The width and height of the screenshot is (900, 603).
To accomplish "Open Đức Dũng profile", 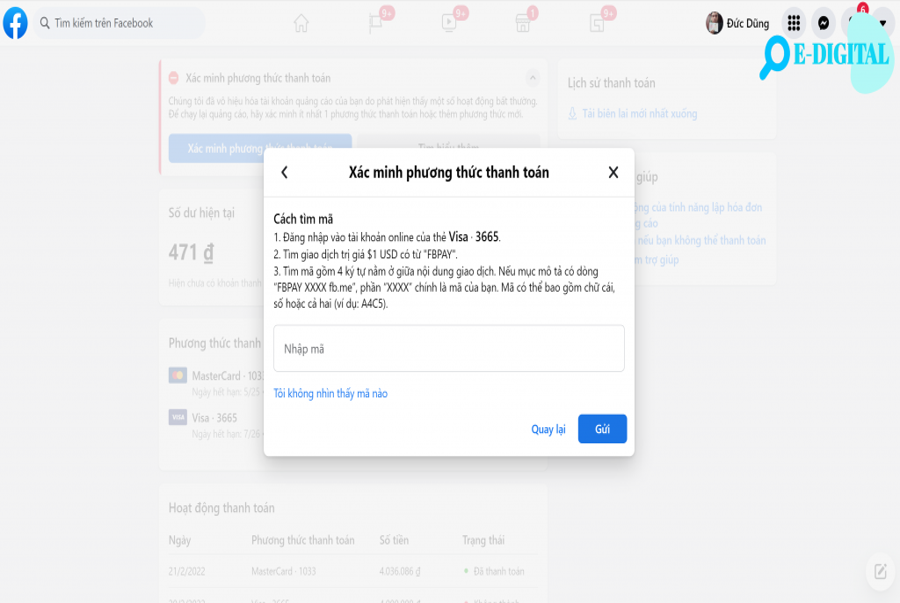I will pyautogui.click(x=738, y=23).
